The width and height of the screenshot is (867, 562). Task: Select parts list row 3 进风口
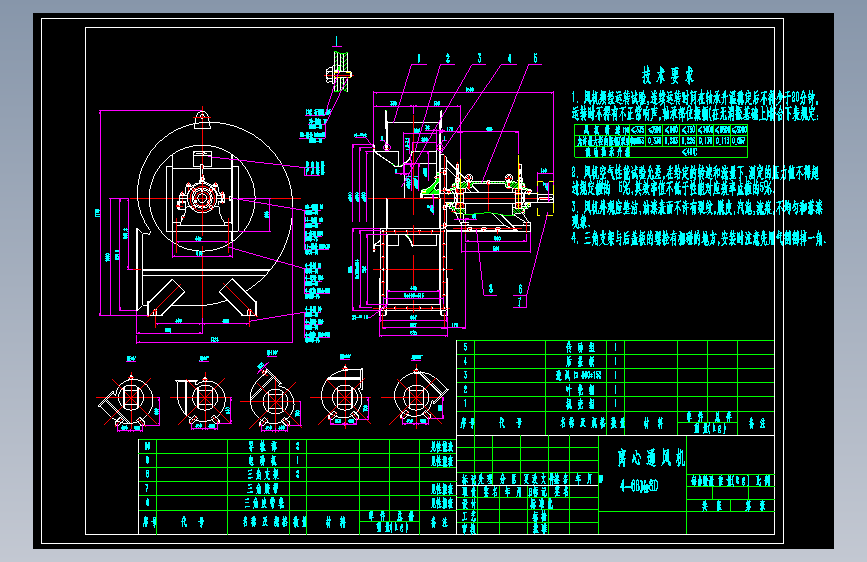[615, 375]
